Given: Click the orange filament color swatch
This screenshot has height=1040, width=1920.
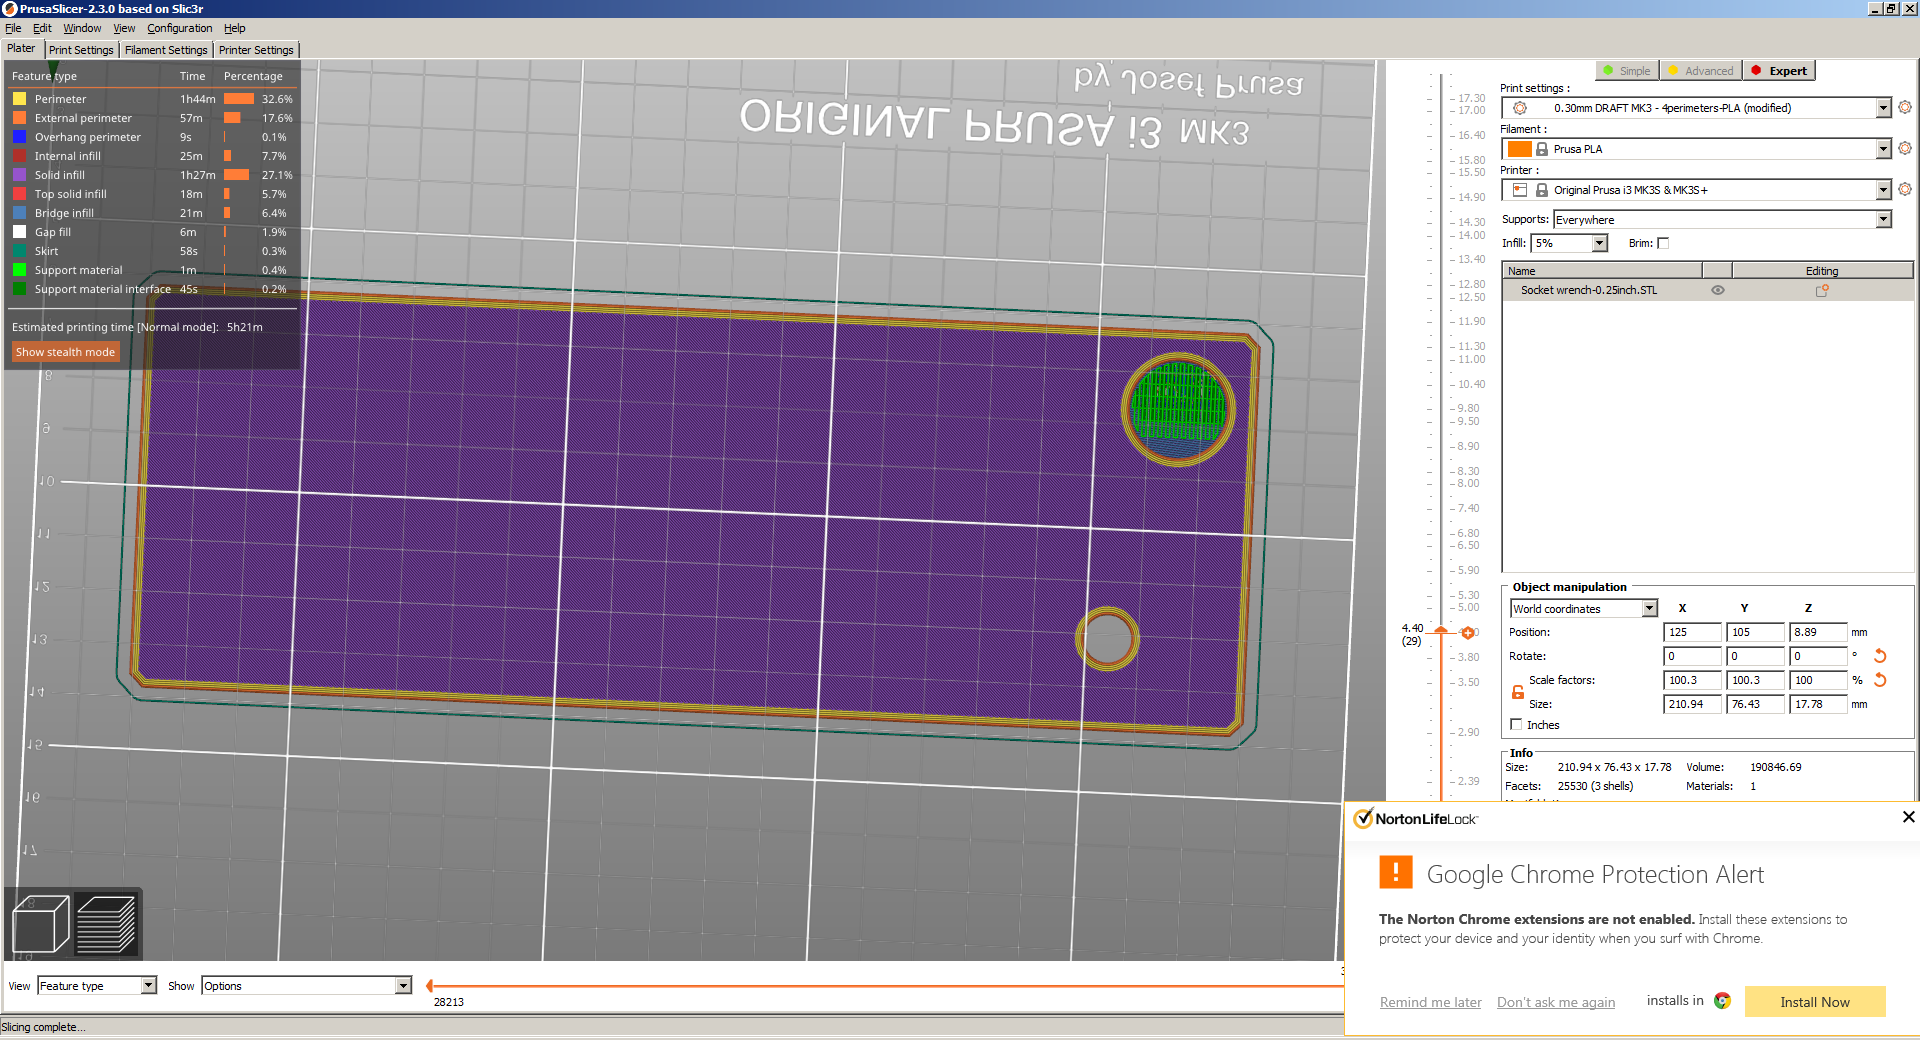Looking at the screenshot, I should click(1520, 149).
